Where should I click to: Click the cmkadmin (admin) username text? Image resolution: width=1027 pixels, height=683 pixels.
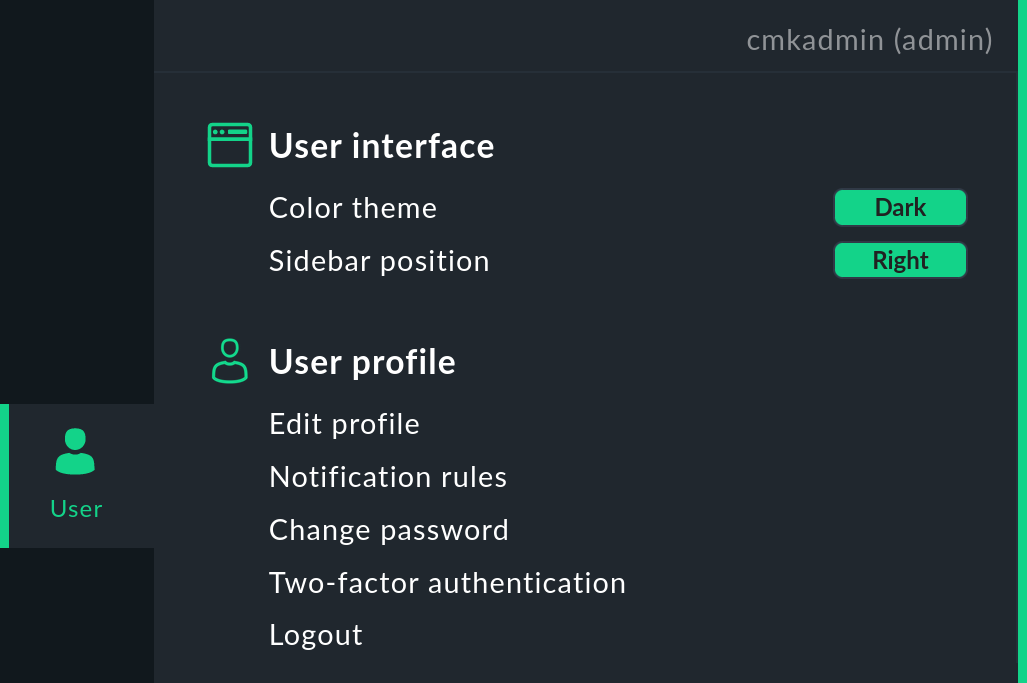click(869, 40)
